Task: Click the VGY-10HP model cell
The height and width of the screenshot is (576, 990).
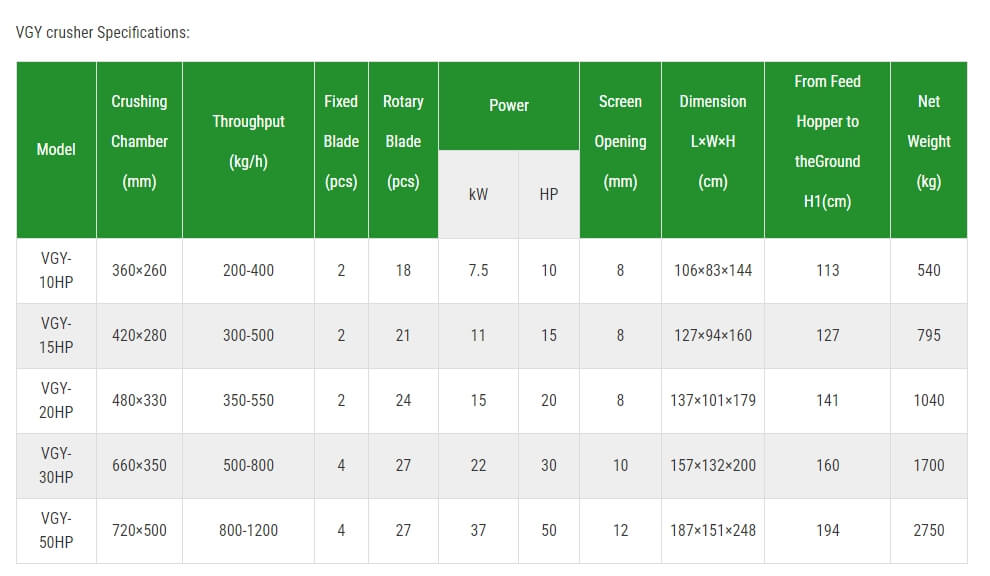Action: (56, 270)
